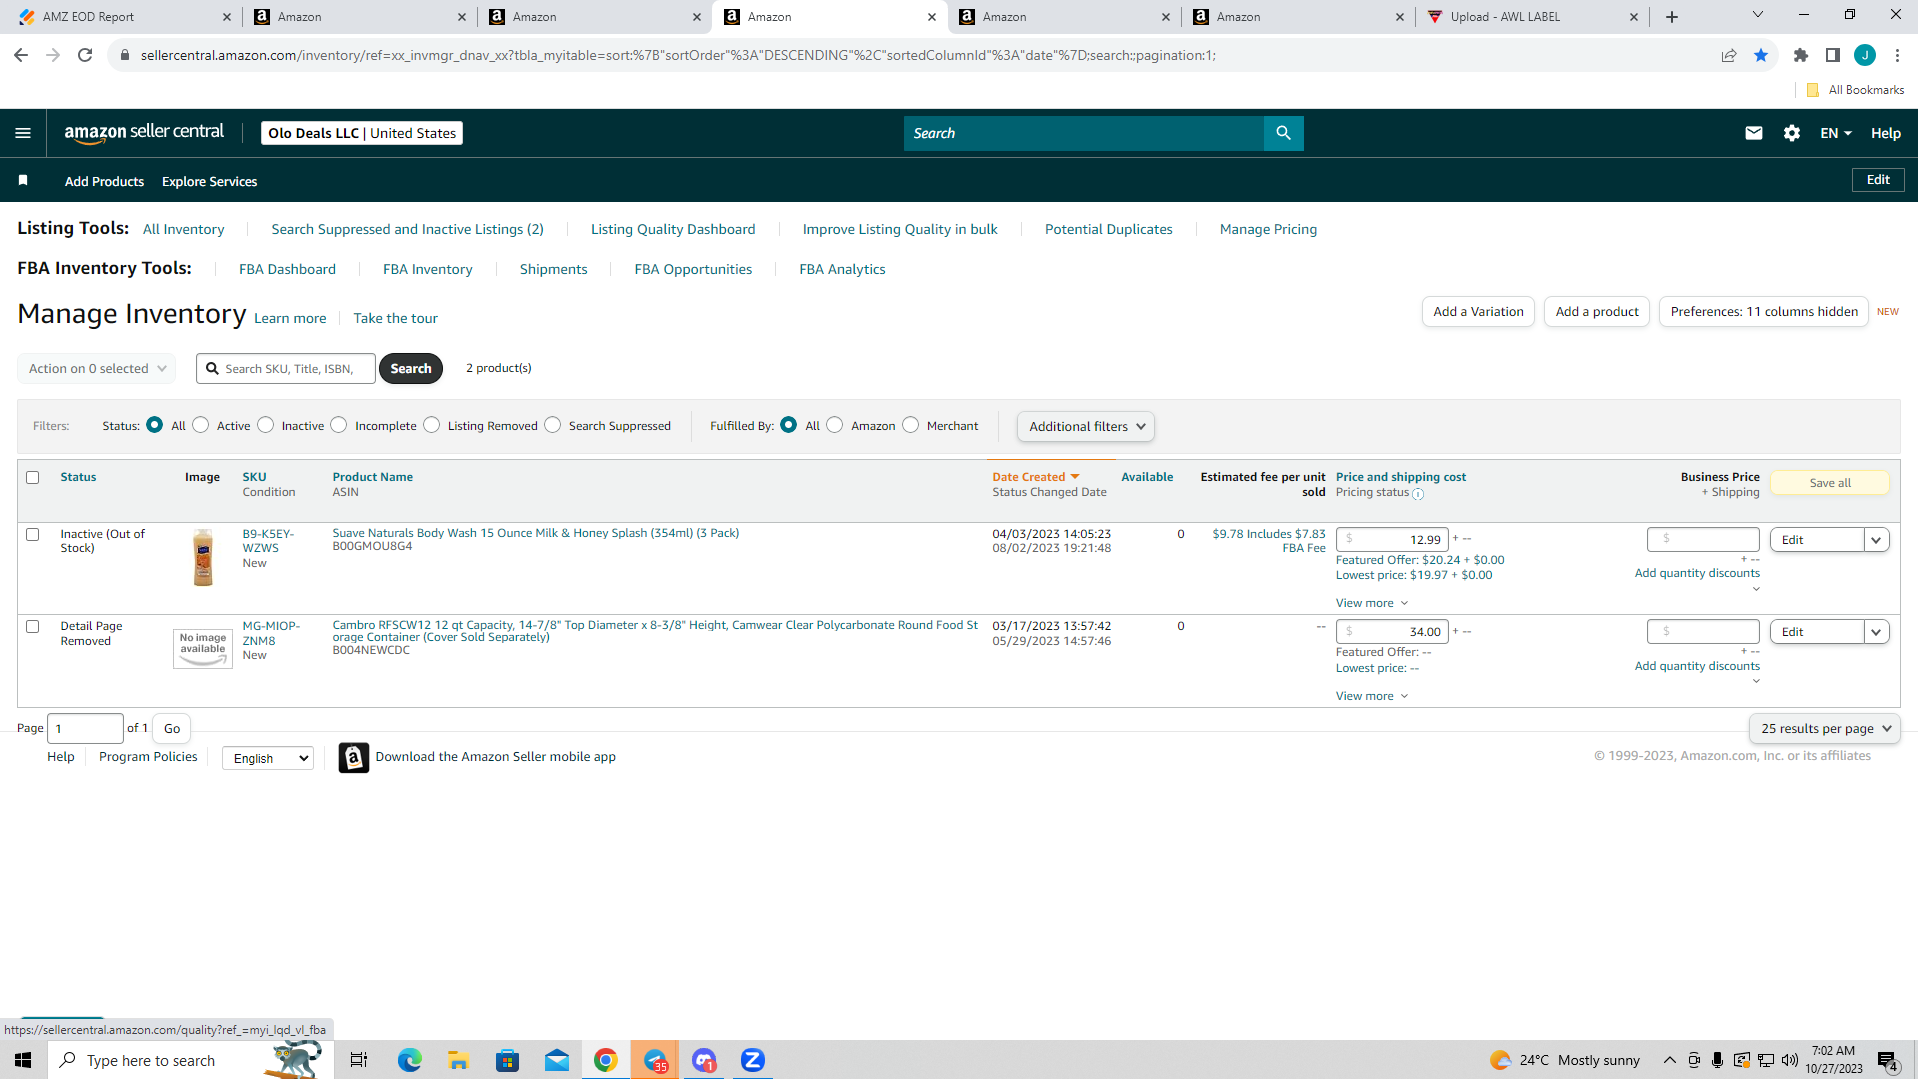Open the English language selector in footer
The width and height of the screenshot is (1918, 1079).
[x=268, y=758]
